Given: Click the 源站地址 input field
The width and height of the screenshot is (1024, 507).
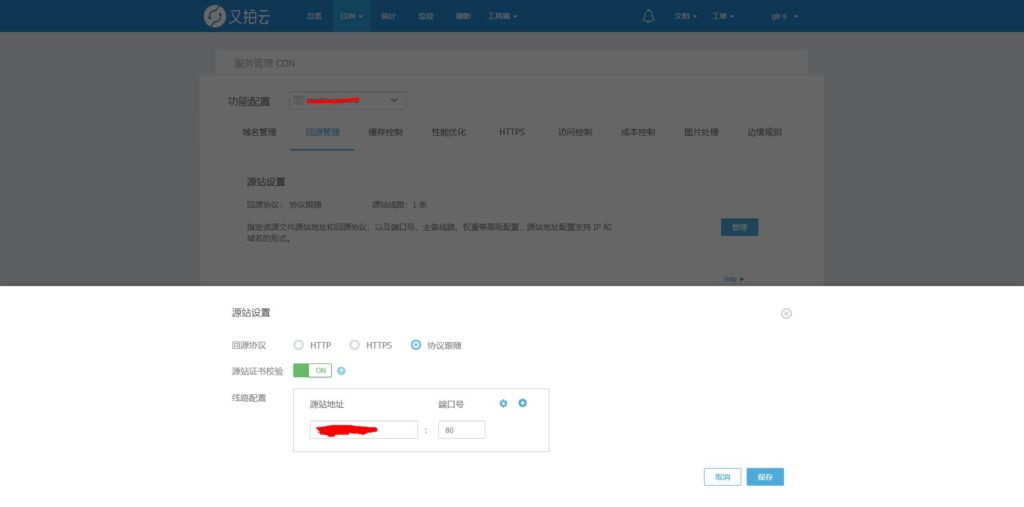Looking at the screenshot, I should pyautogui.click(x=364, y=430).
